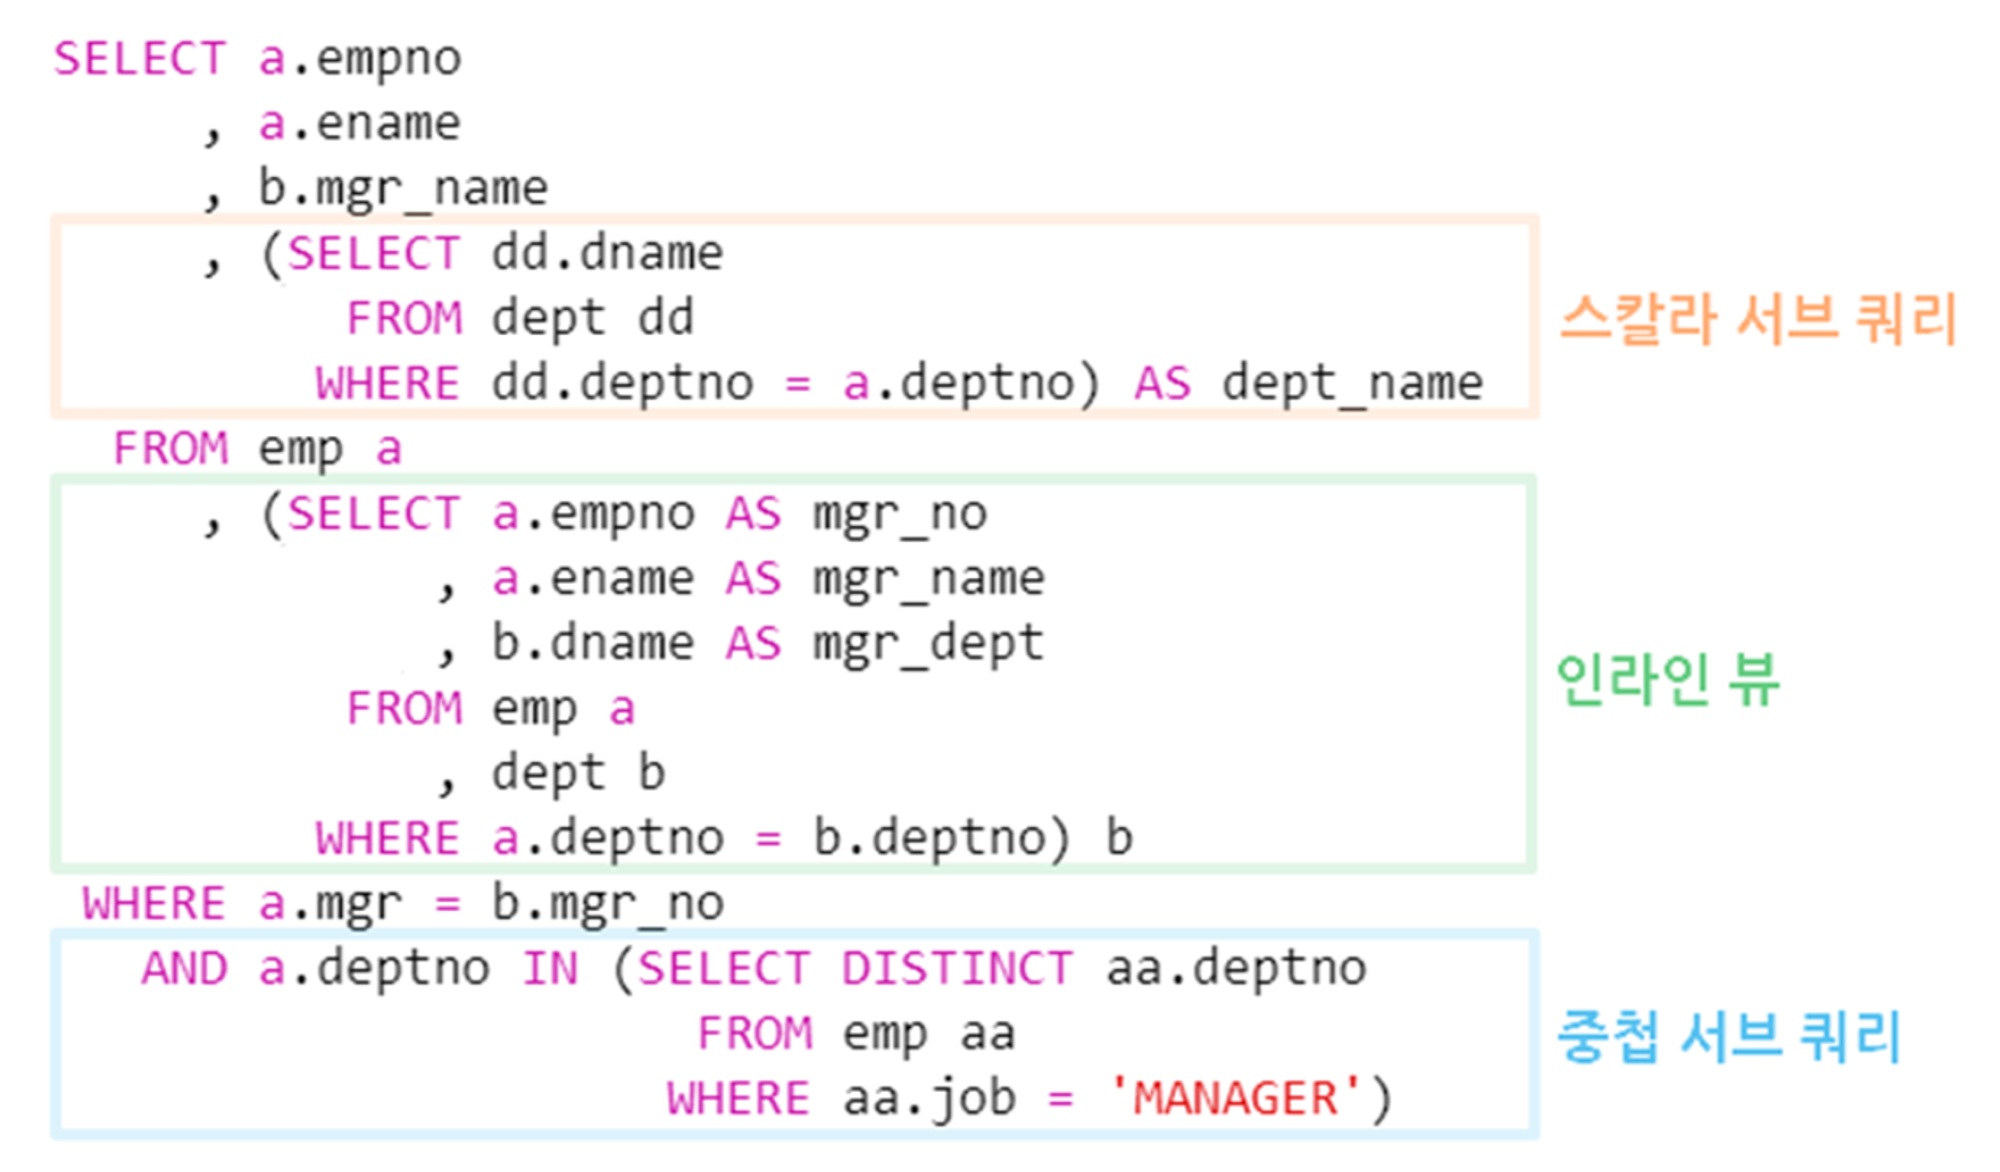Click the orange 스칼라 서브 쿼리 label
The height and width of the screenshot is (1172, 2000).
1757,320
